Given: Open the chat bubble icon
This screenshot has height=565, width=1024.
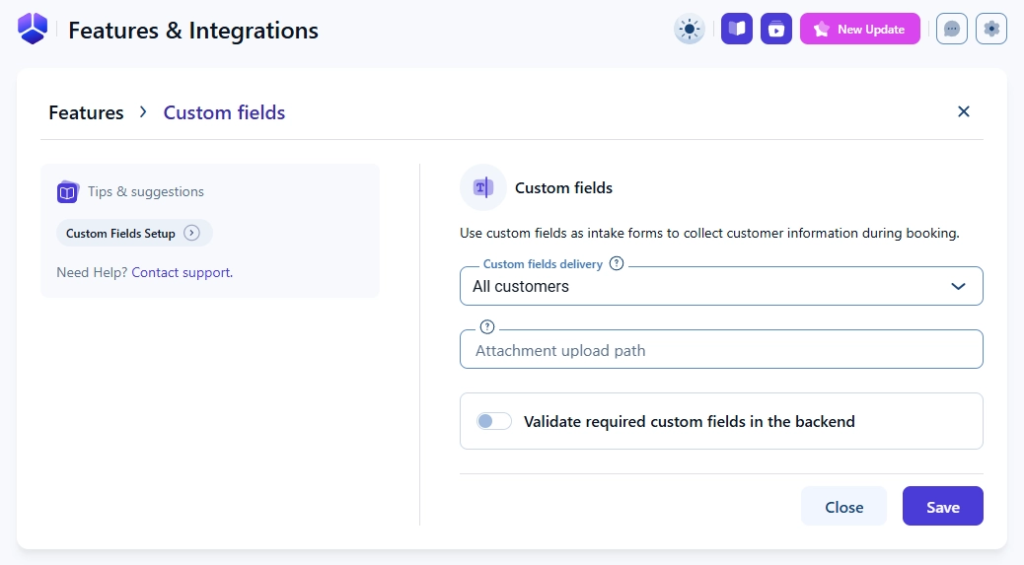Looking at the screenshot, I should pyautogui.click(x=952, y=29).
